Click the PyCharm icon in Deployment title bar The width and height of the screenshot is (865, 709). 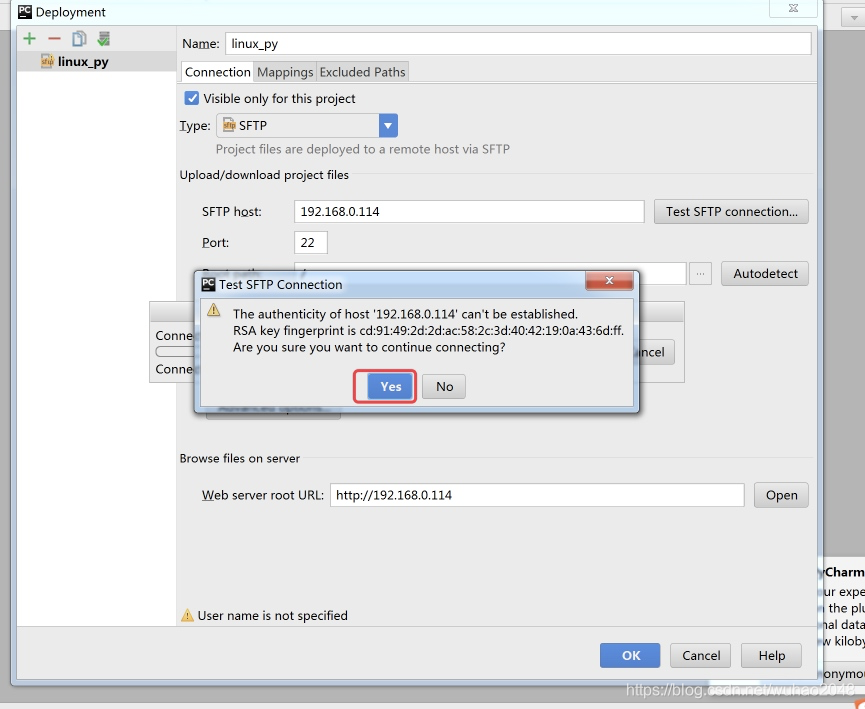coord(24,12)
